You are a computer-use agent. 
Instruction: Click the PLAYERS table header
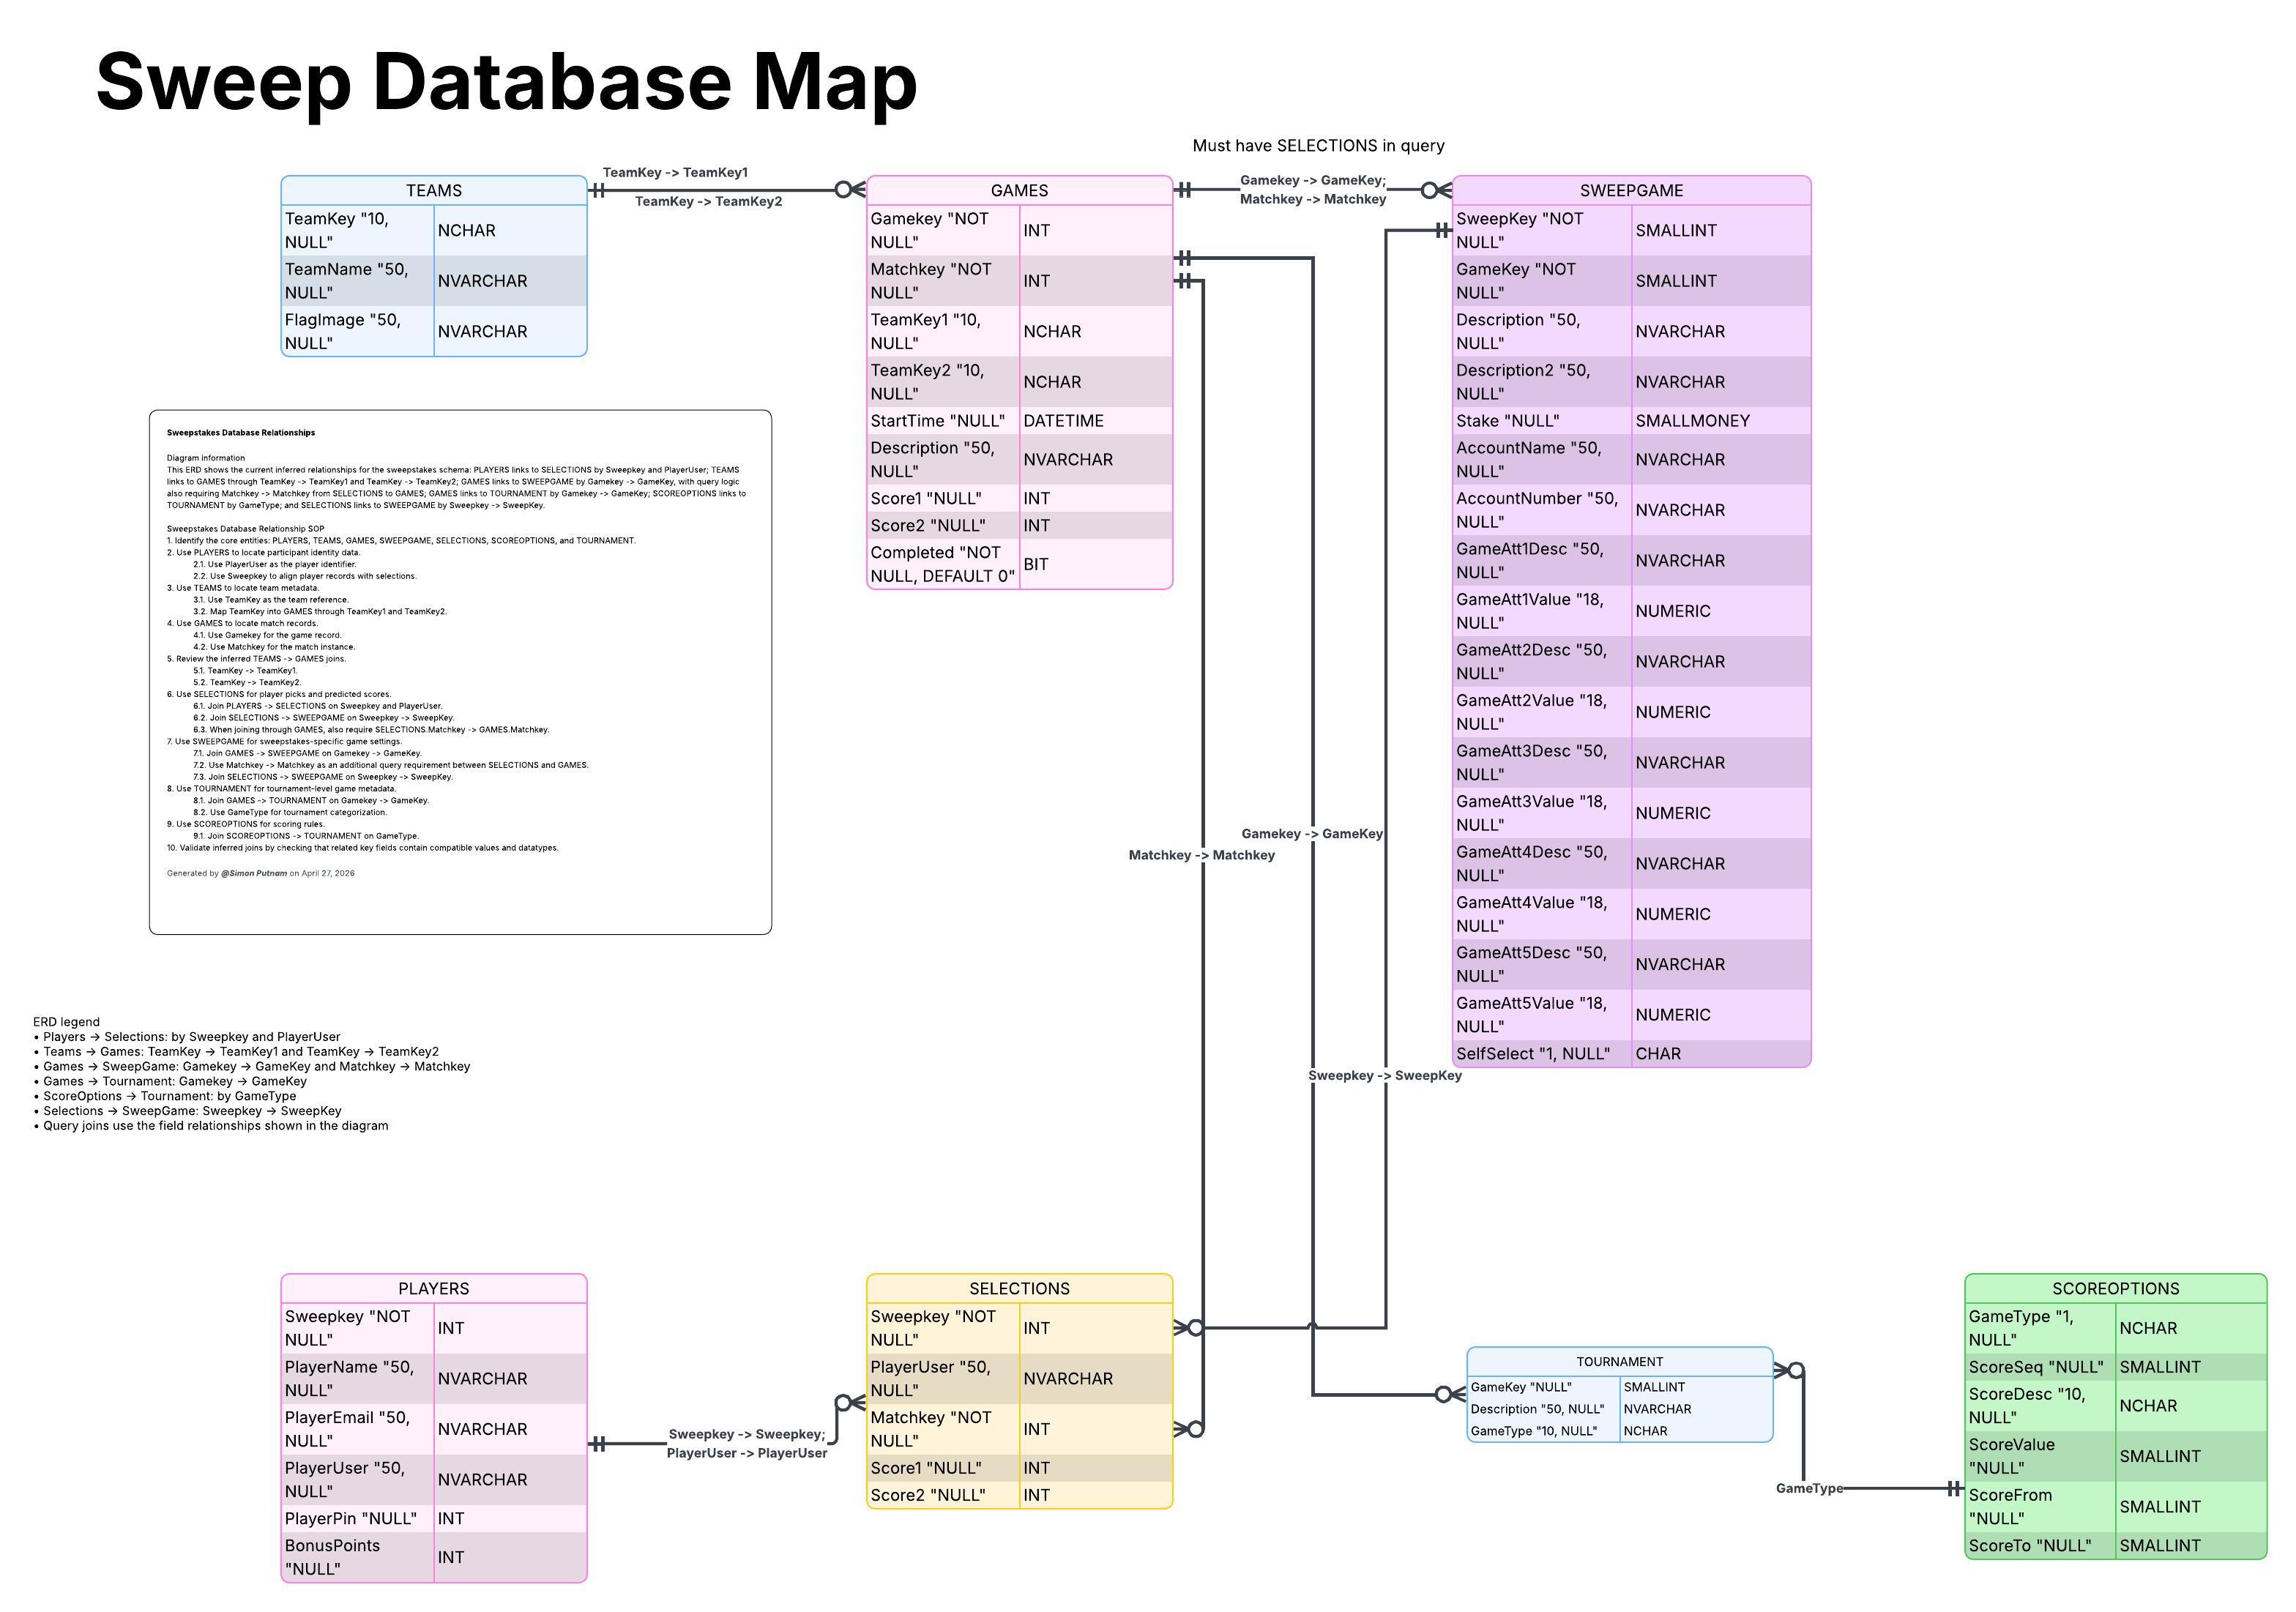coord(434,1288)
